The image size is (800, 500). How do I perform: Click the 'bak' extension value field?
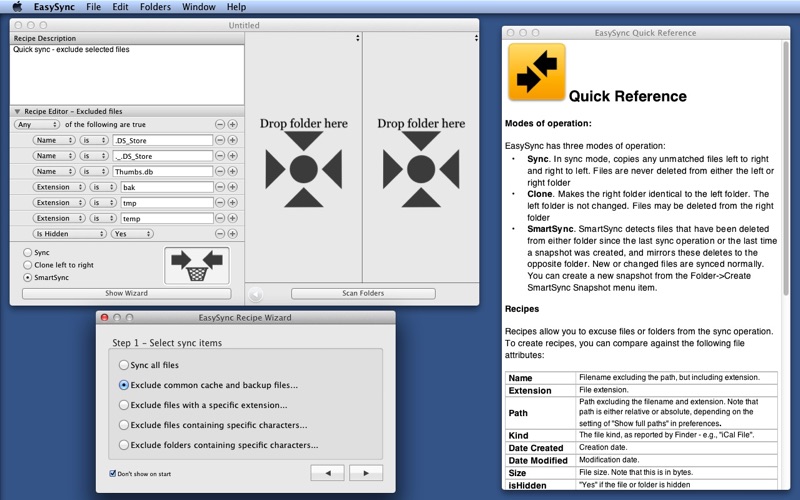point(167,187)
